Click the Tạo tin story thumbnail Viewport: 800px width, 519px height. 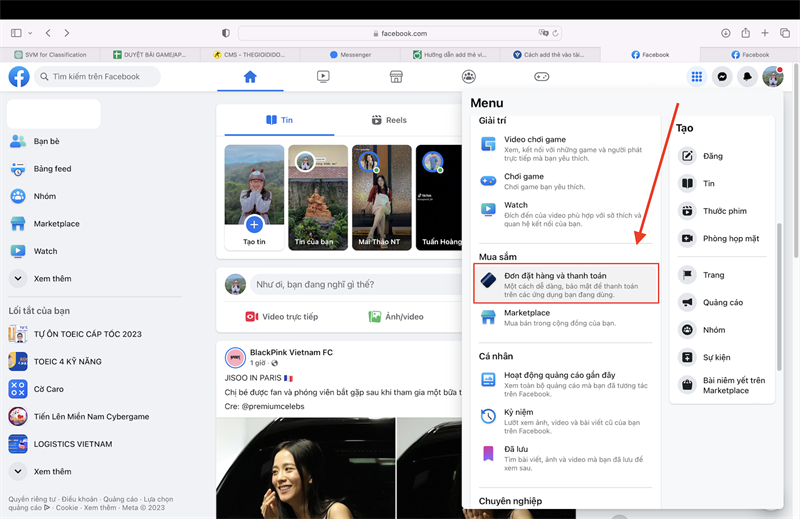point(253,200)
